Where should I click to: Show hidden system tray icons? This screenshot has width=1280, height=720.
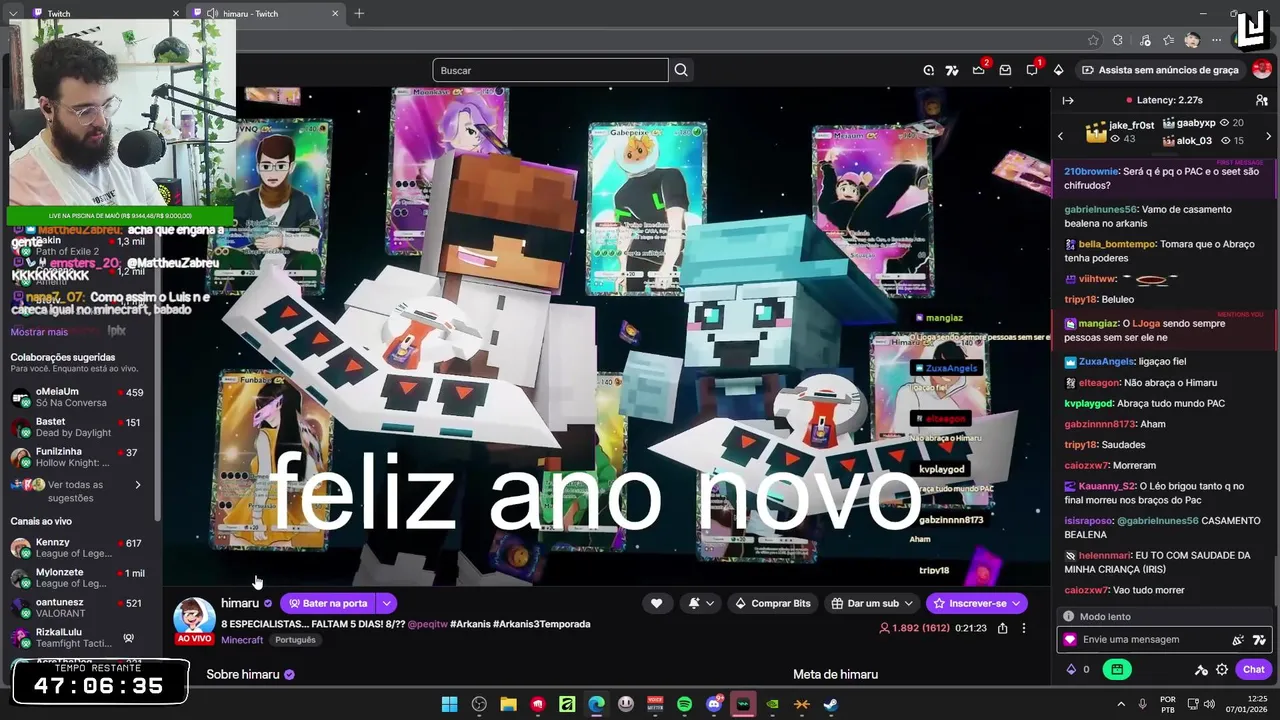(x=1121, y=704)
